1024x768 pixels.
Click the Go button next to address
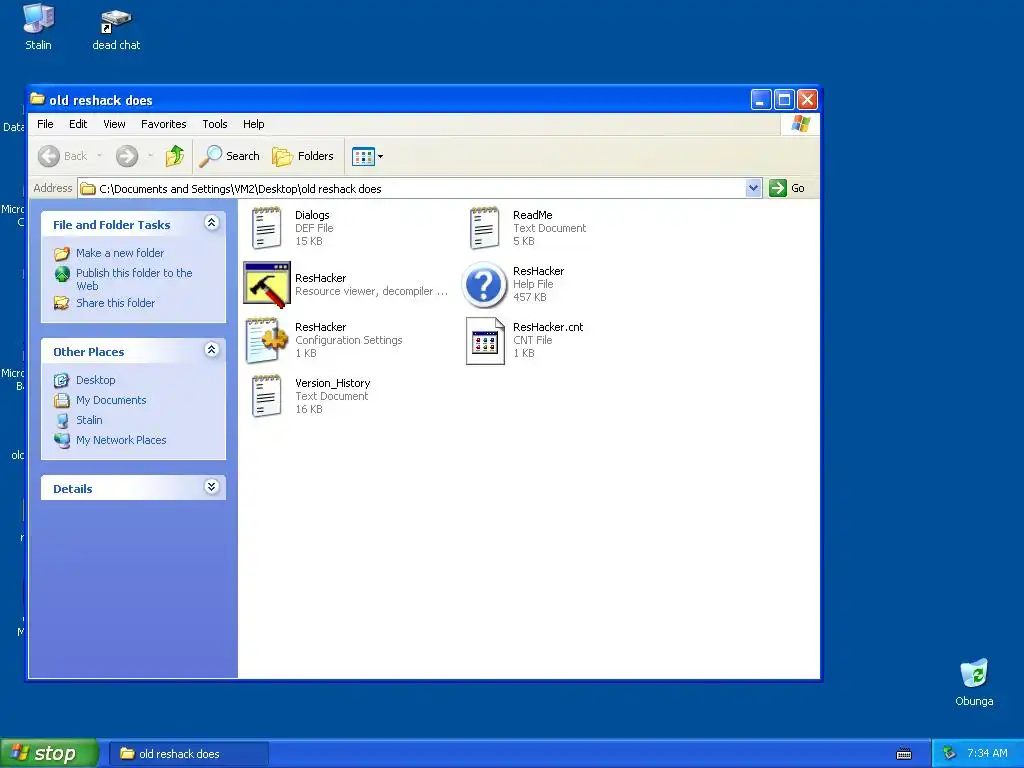[x=787, y=188]
